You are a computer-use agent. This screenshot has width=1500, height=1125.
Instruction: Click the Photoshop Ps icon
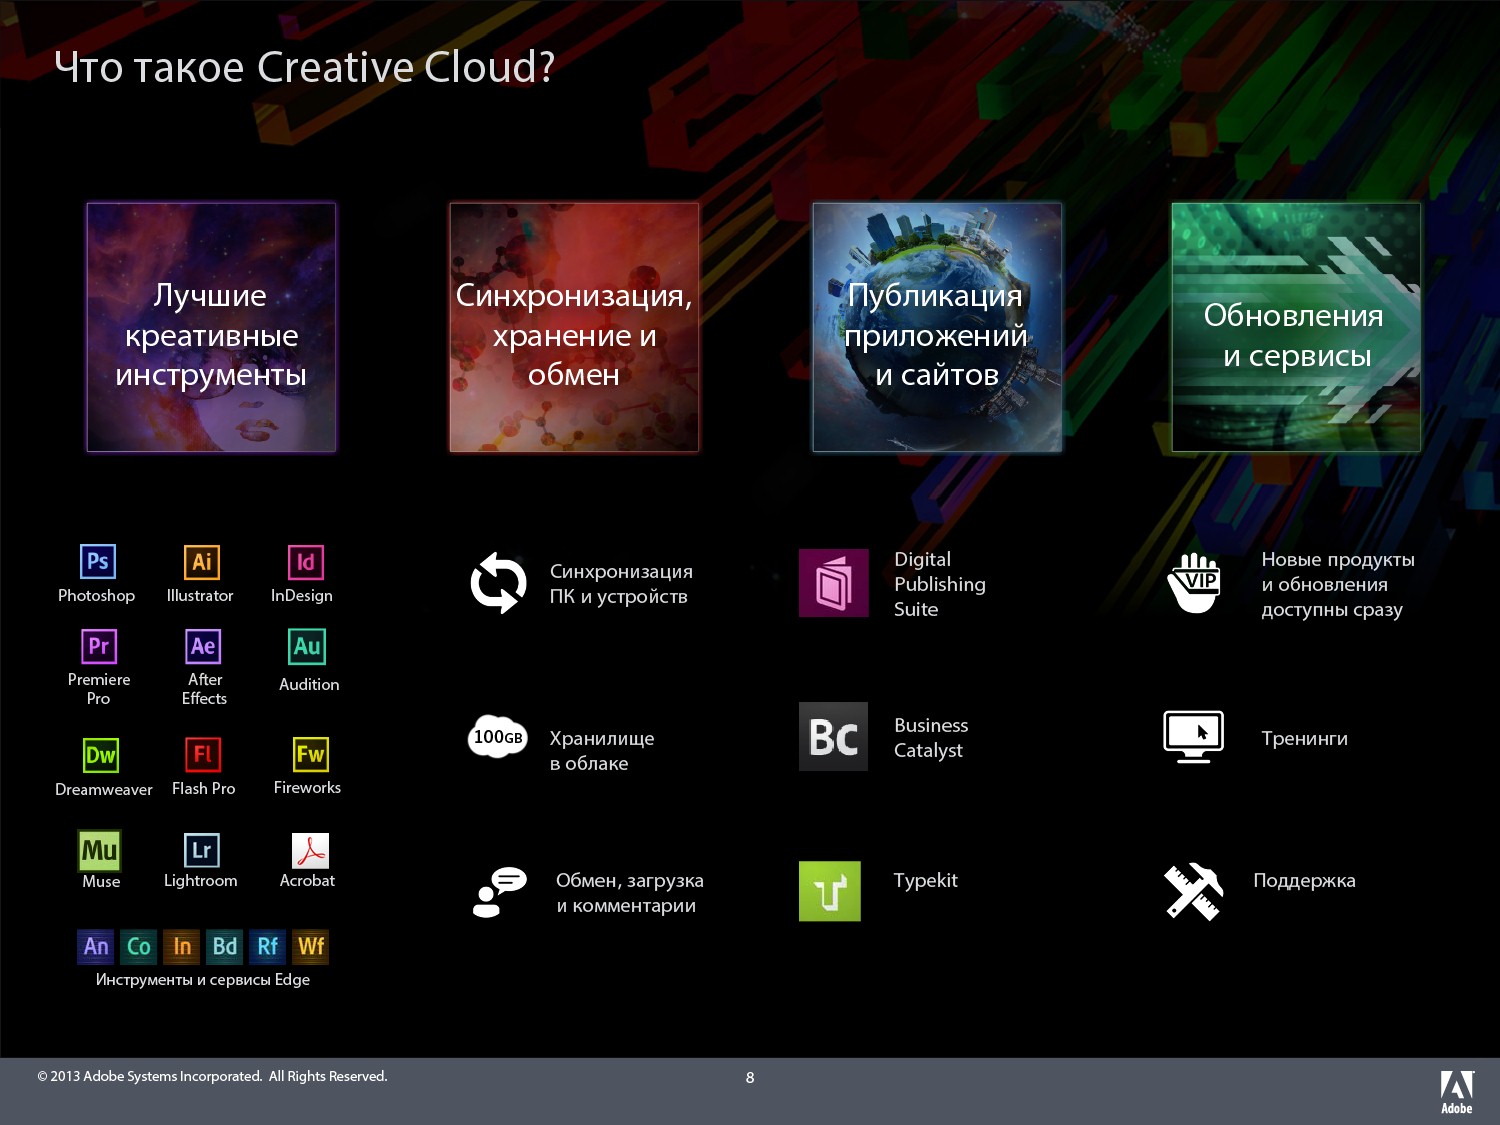click(98, 561)
